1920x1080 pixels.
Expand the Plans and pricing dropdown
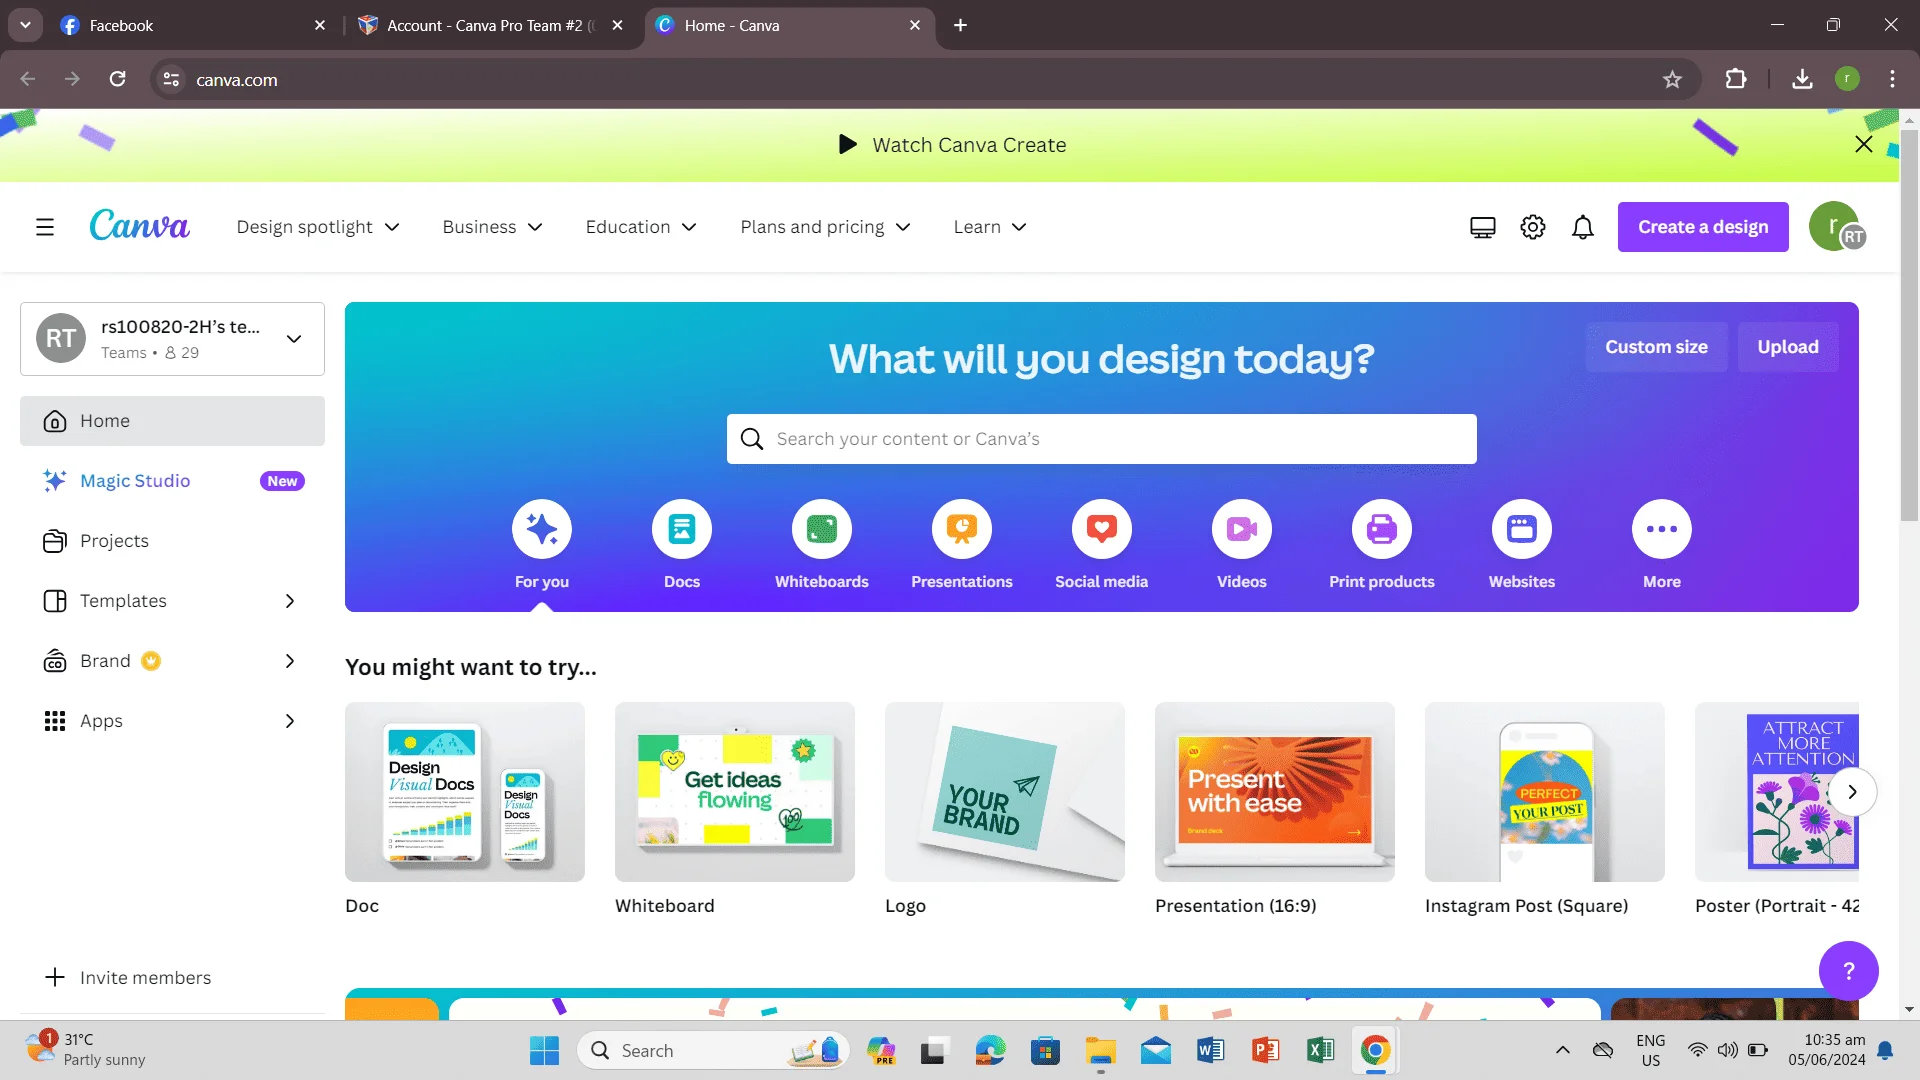825,227
